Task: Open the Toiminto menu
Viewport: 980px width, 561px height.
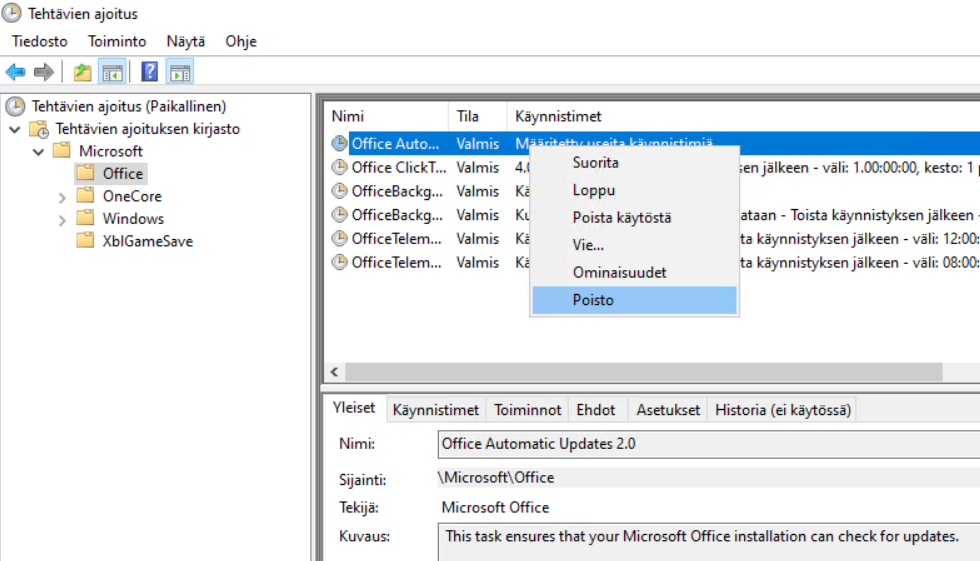Action: click(x=117, y=41)
